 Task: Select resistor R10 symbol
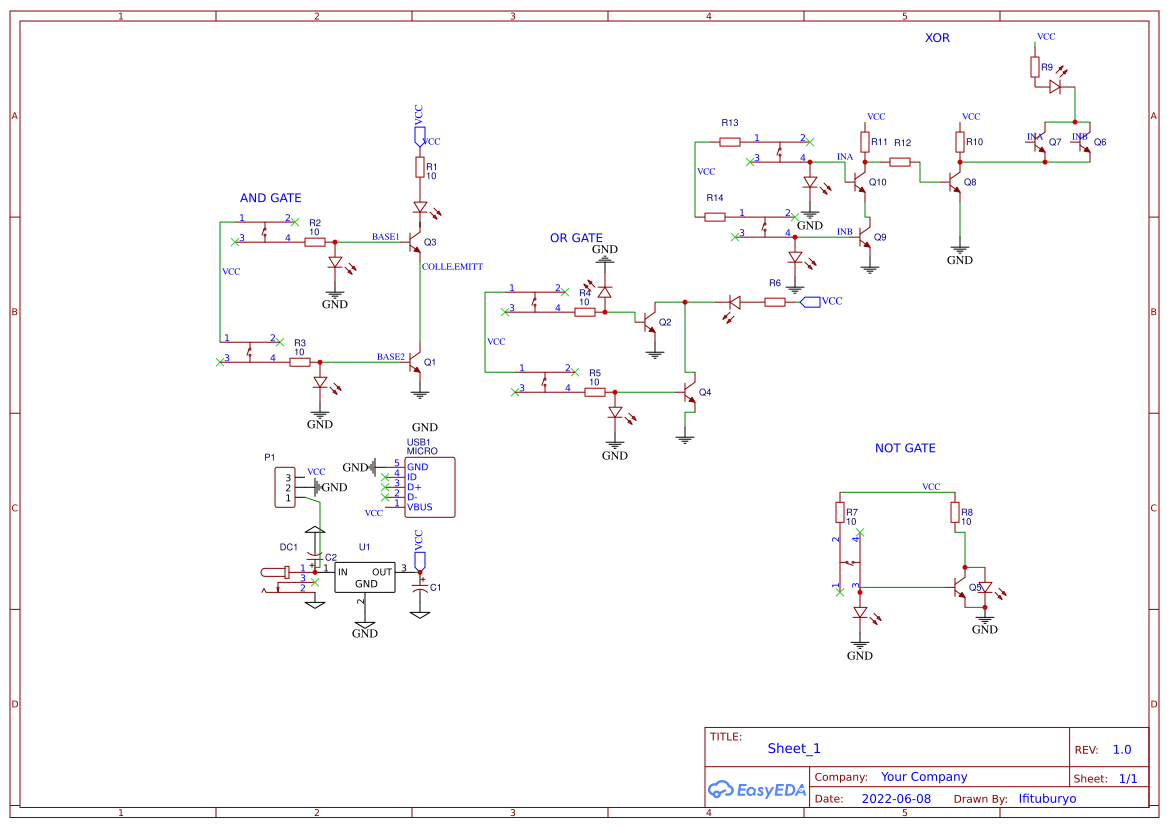[960, 142]
